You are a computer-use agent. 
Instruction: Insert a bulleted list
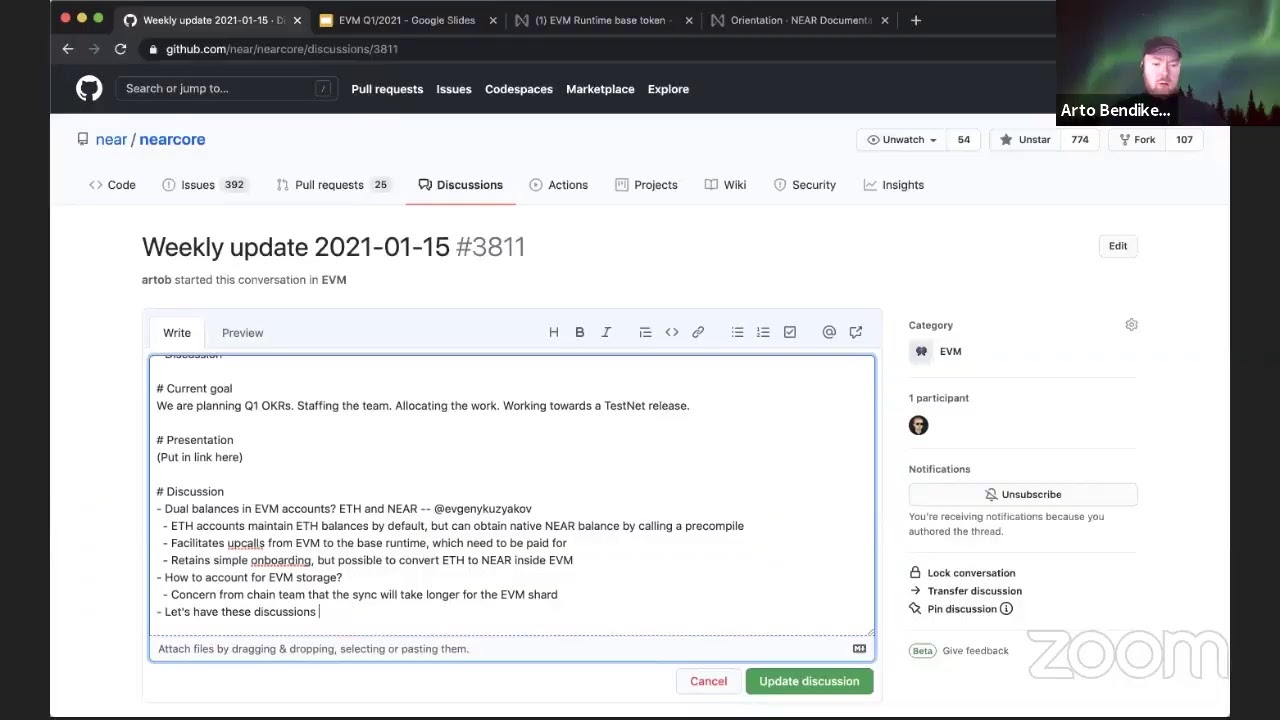click(737, 332)
